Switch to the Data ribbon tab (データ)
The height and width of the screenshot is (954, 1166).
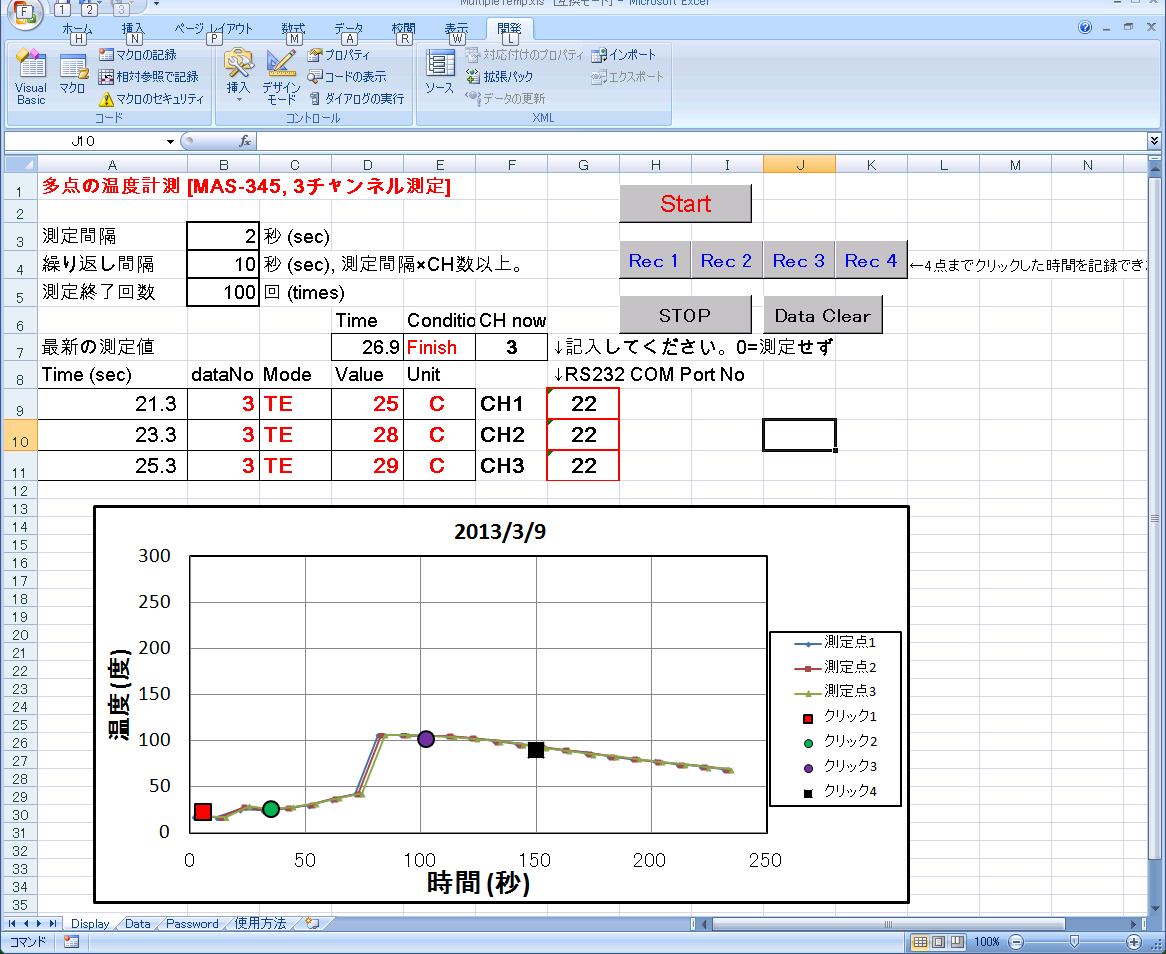[348, 29]
